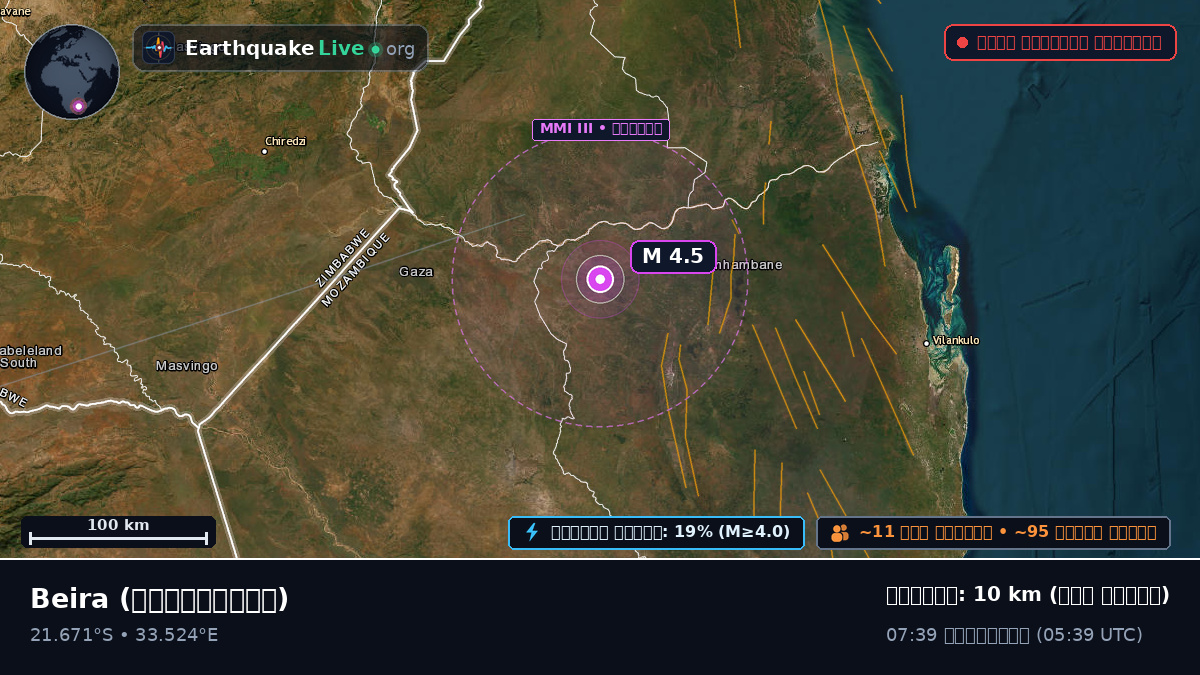Click the red live alert badge
The width and height of the screenshot is (1200, 675).
coord(1060,42)
